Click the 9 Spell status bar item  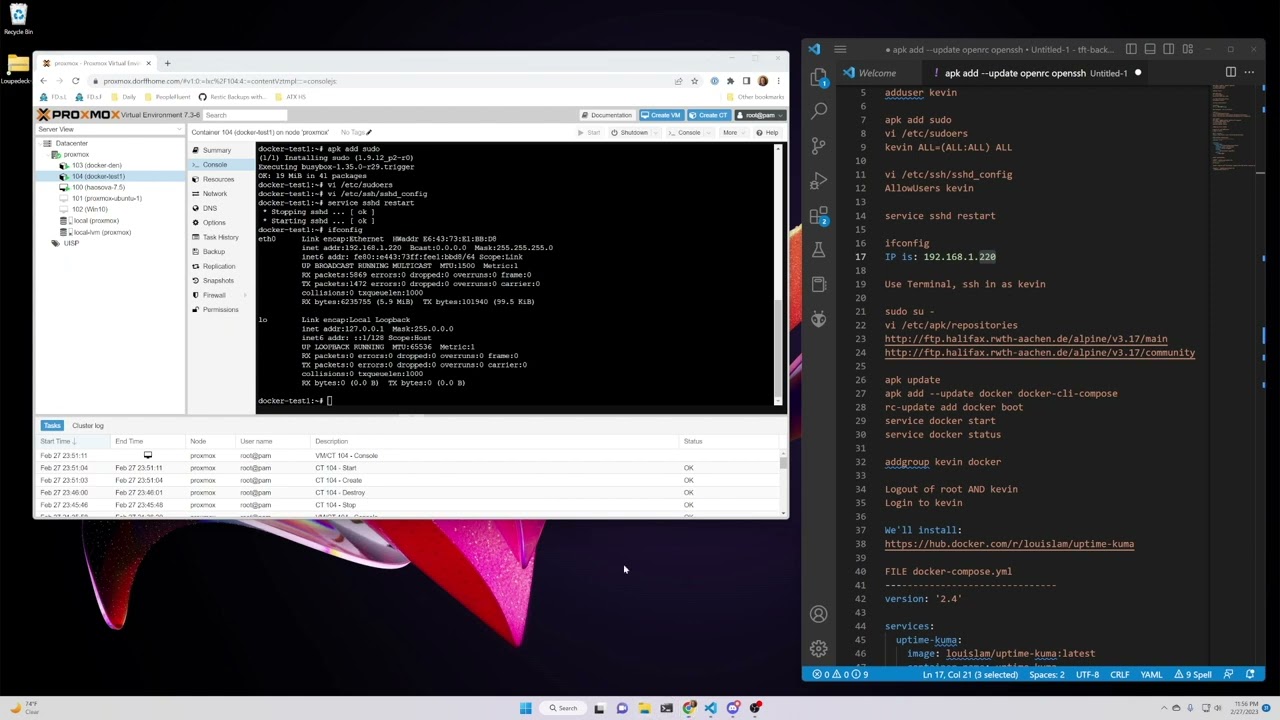[x=1193, y=674]
